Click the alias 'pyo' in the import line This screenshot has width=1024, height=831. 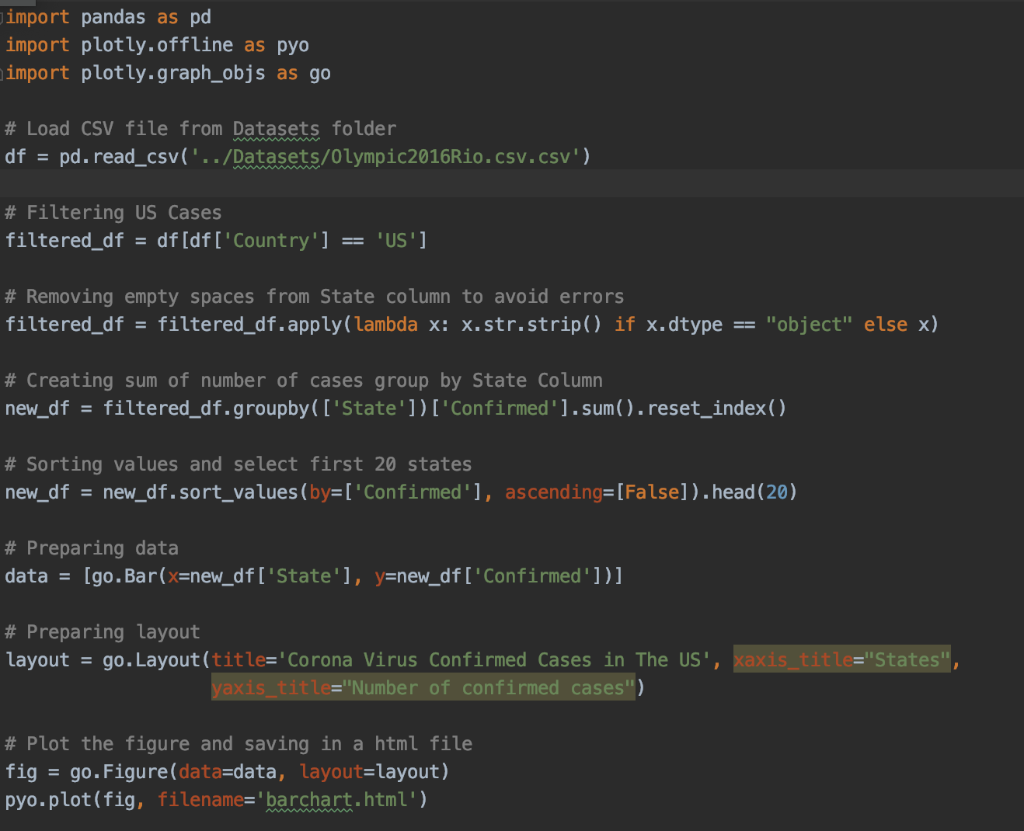pyautogui.click(x=293, y=45)
